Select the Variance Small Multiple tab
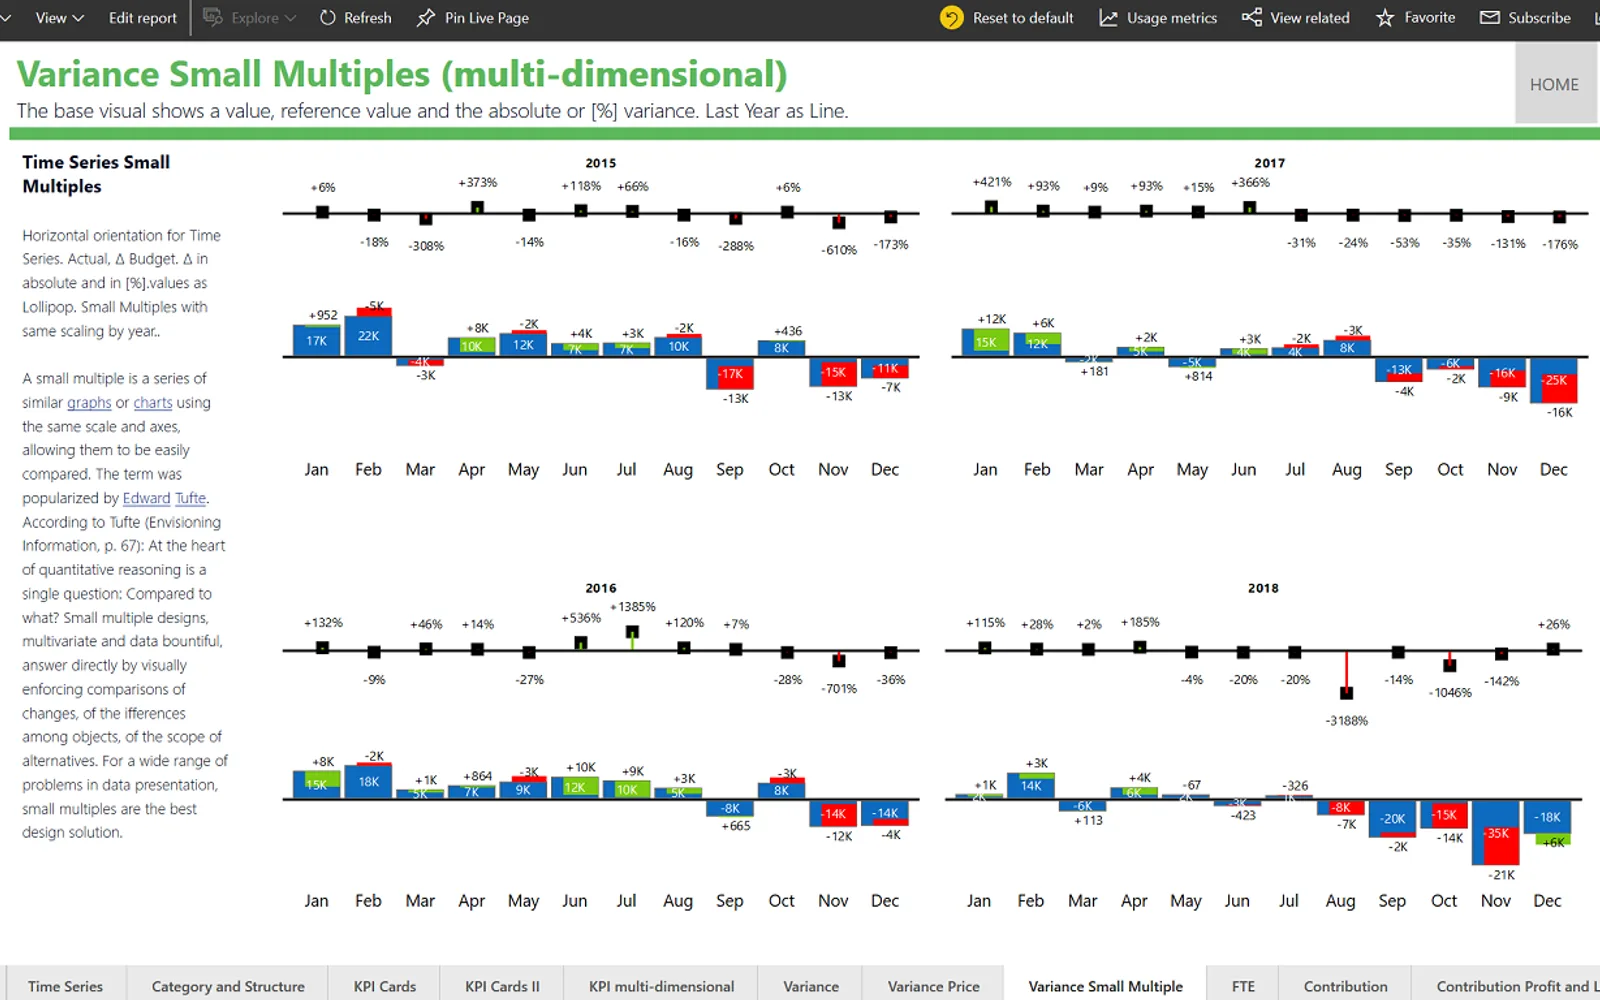Screen dimensions: 1600x1000 [x=1105, y=986]
